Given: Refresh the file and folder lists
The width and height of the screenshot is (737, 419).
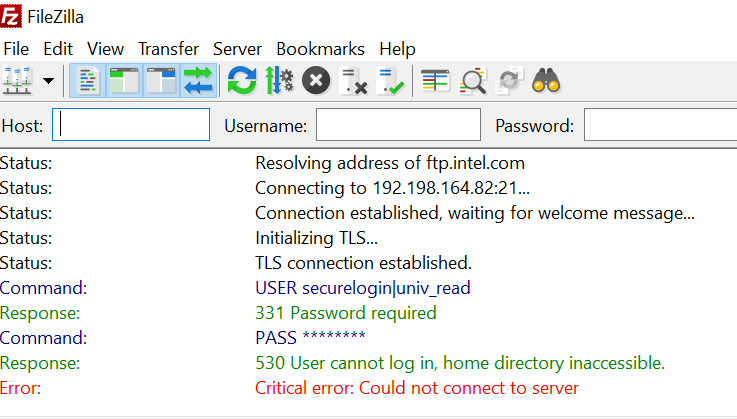Looking at the screenshot, I should coord(241,80).
